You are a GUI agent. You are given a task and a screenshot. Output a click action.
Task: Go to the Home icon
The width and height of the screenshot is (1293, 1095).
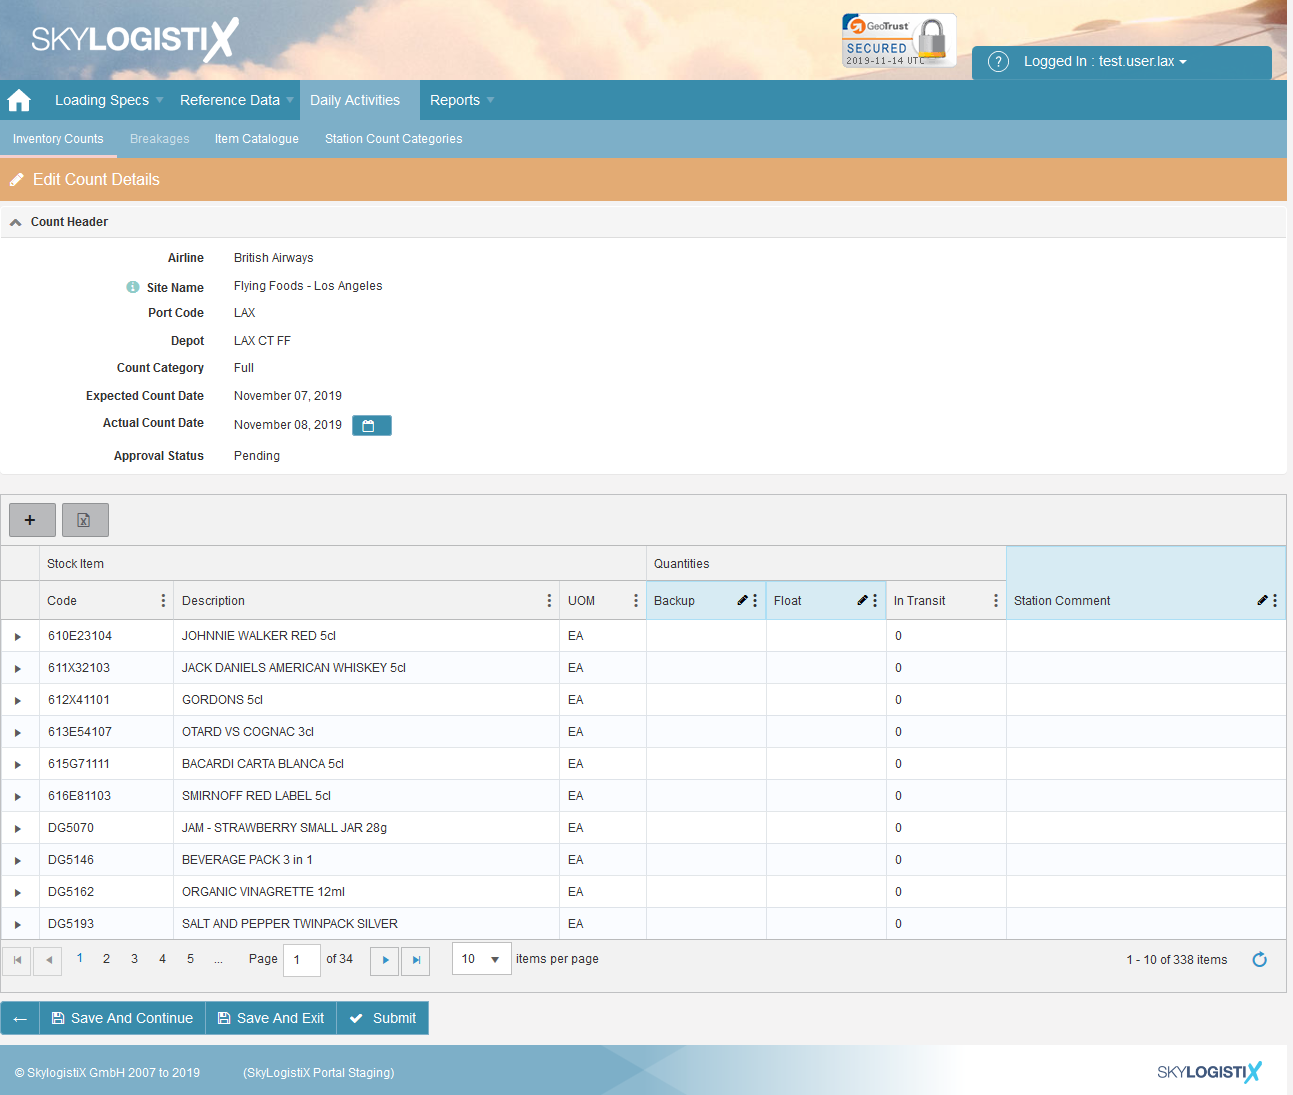pyautogui.click(x=19, y=100)
